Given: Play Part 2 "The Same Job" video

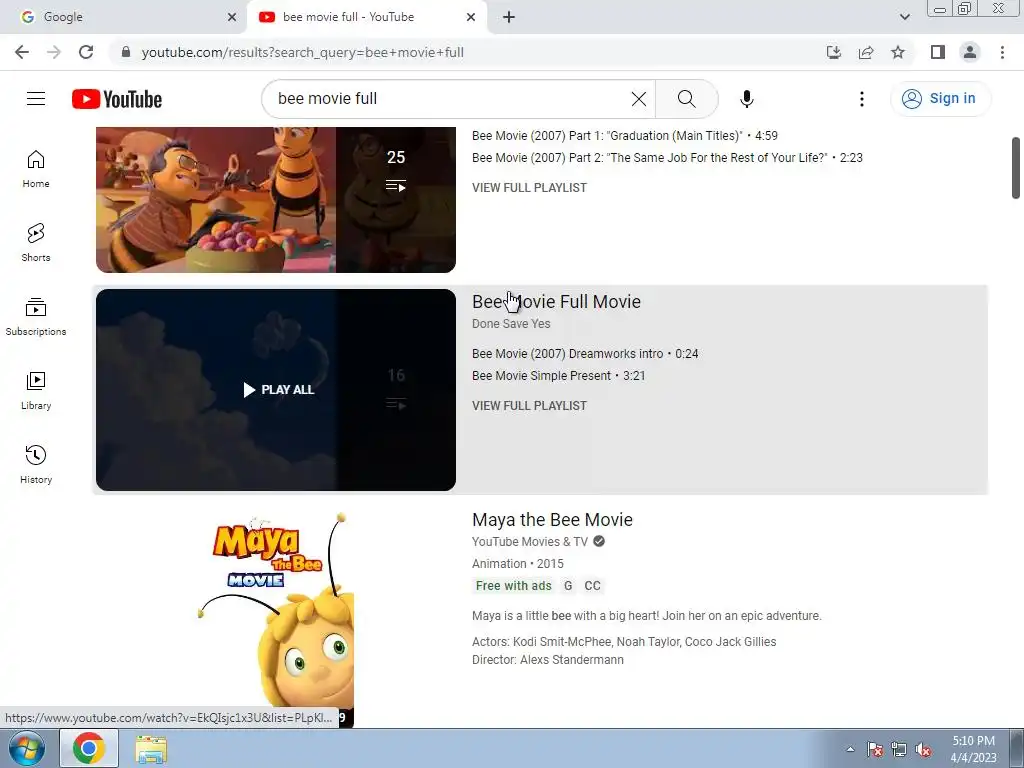Looking at the screenshot, I should tap(667, 158).
